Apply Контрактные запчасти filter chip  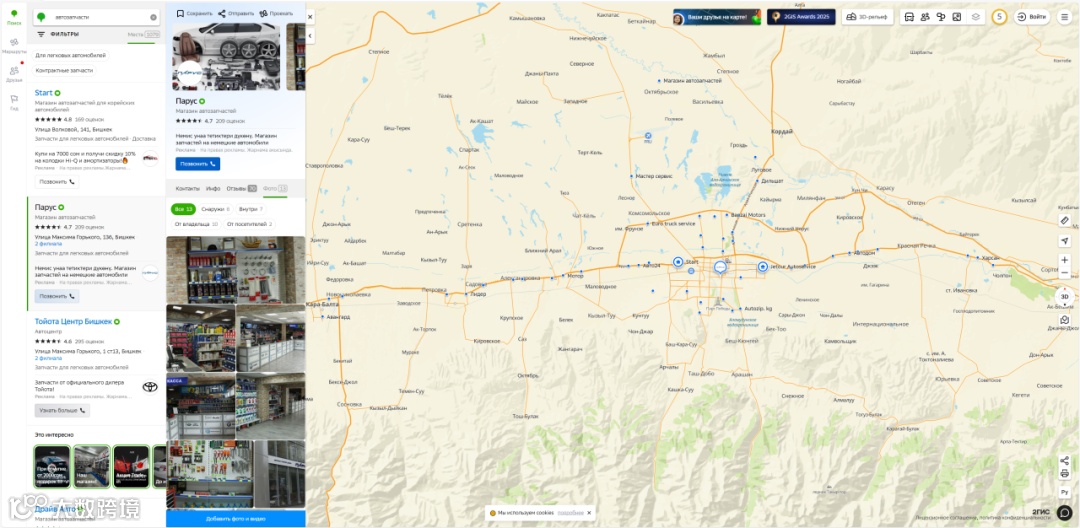coord(65,70)
